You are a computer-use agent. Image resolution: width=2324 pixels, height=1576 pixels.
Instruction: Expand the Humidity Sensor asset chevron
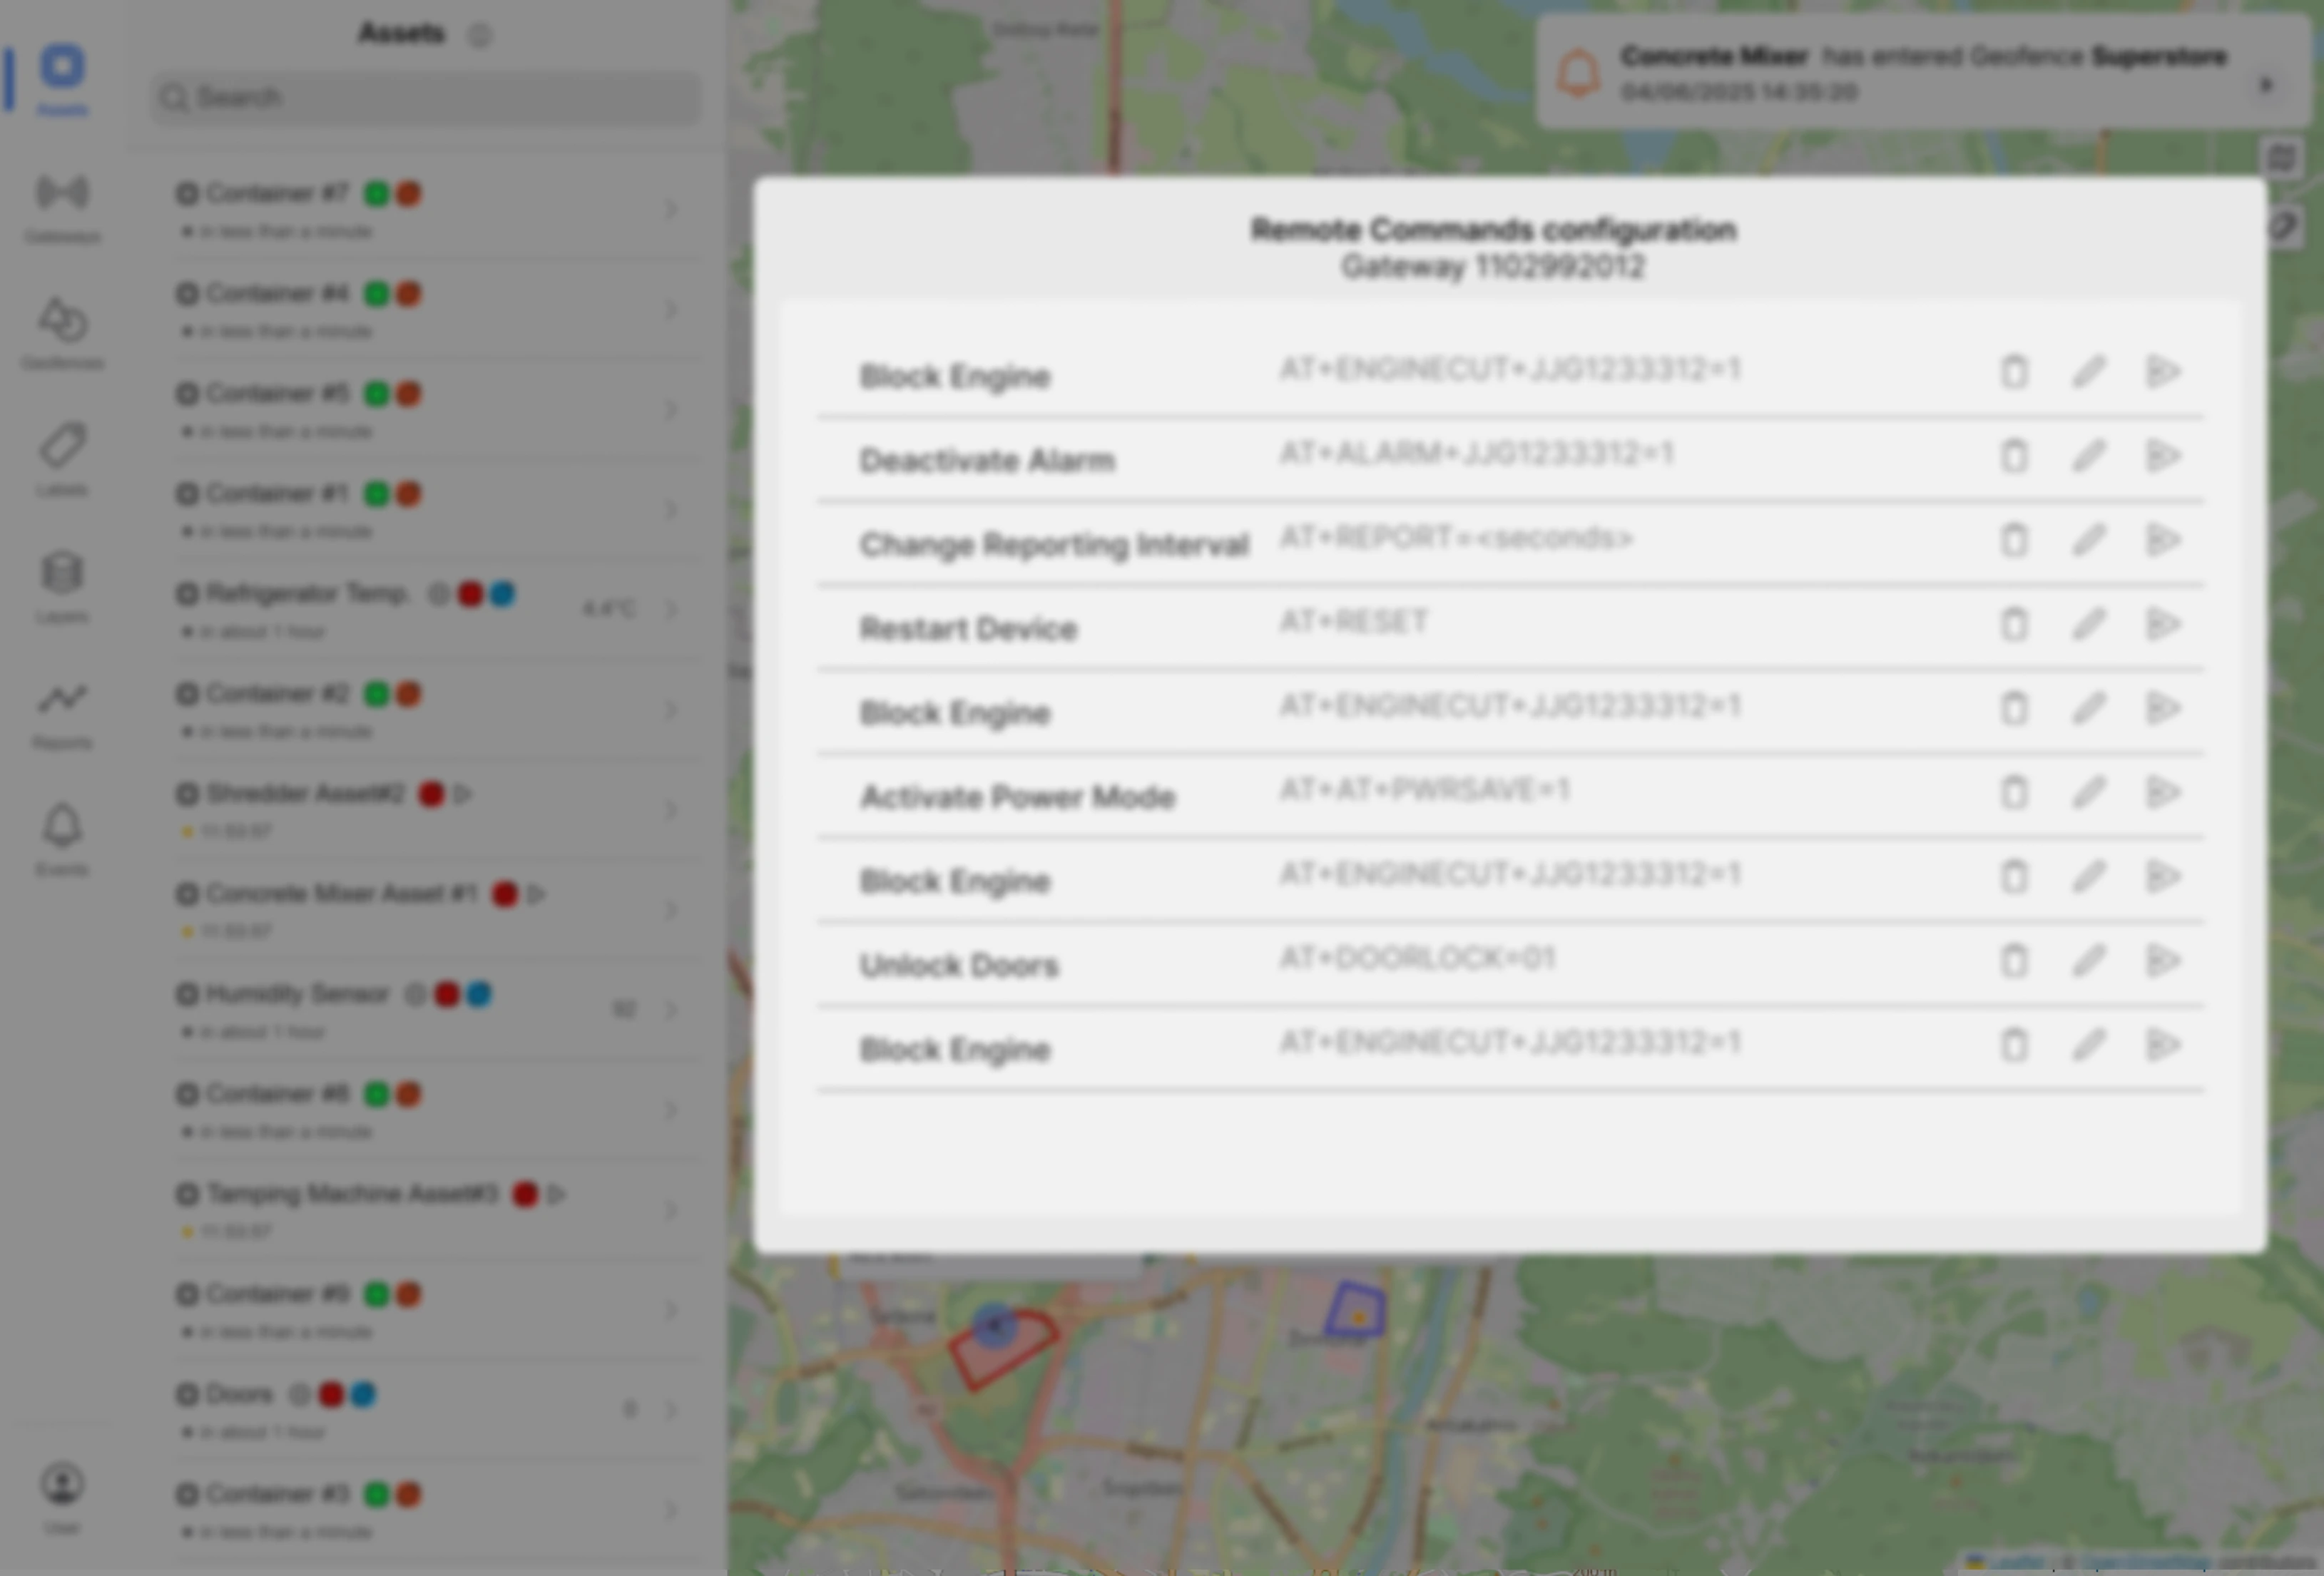(x=671, y=1009)
